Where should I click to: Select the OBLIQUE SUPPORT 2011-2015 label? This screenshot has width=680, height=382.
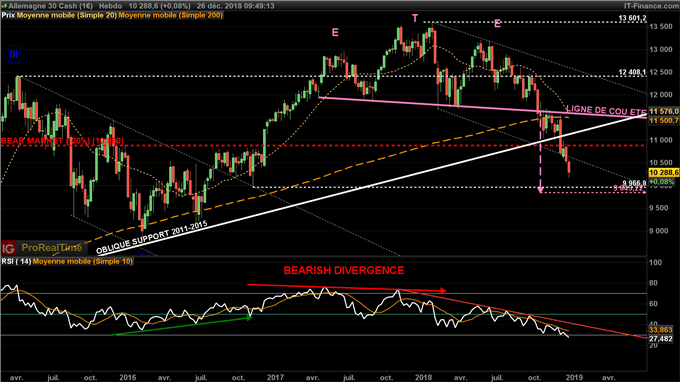[152, 238]
